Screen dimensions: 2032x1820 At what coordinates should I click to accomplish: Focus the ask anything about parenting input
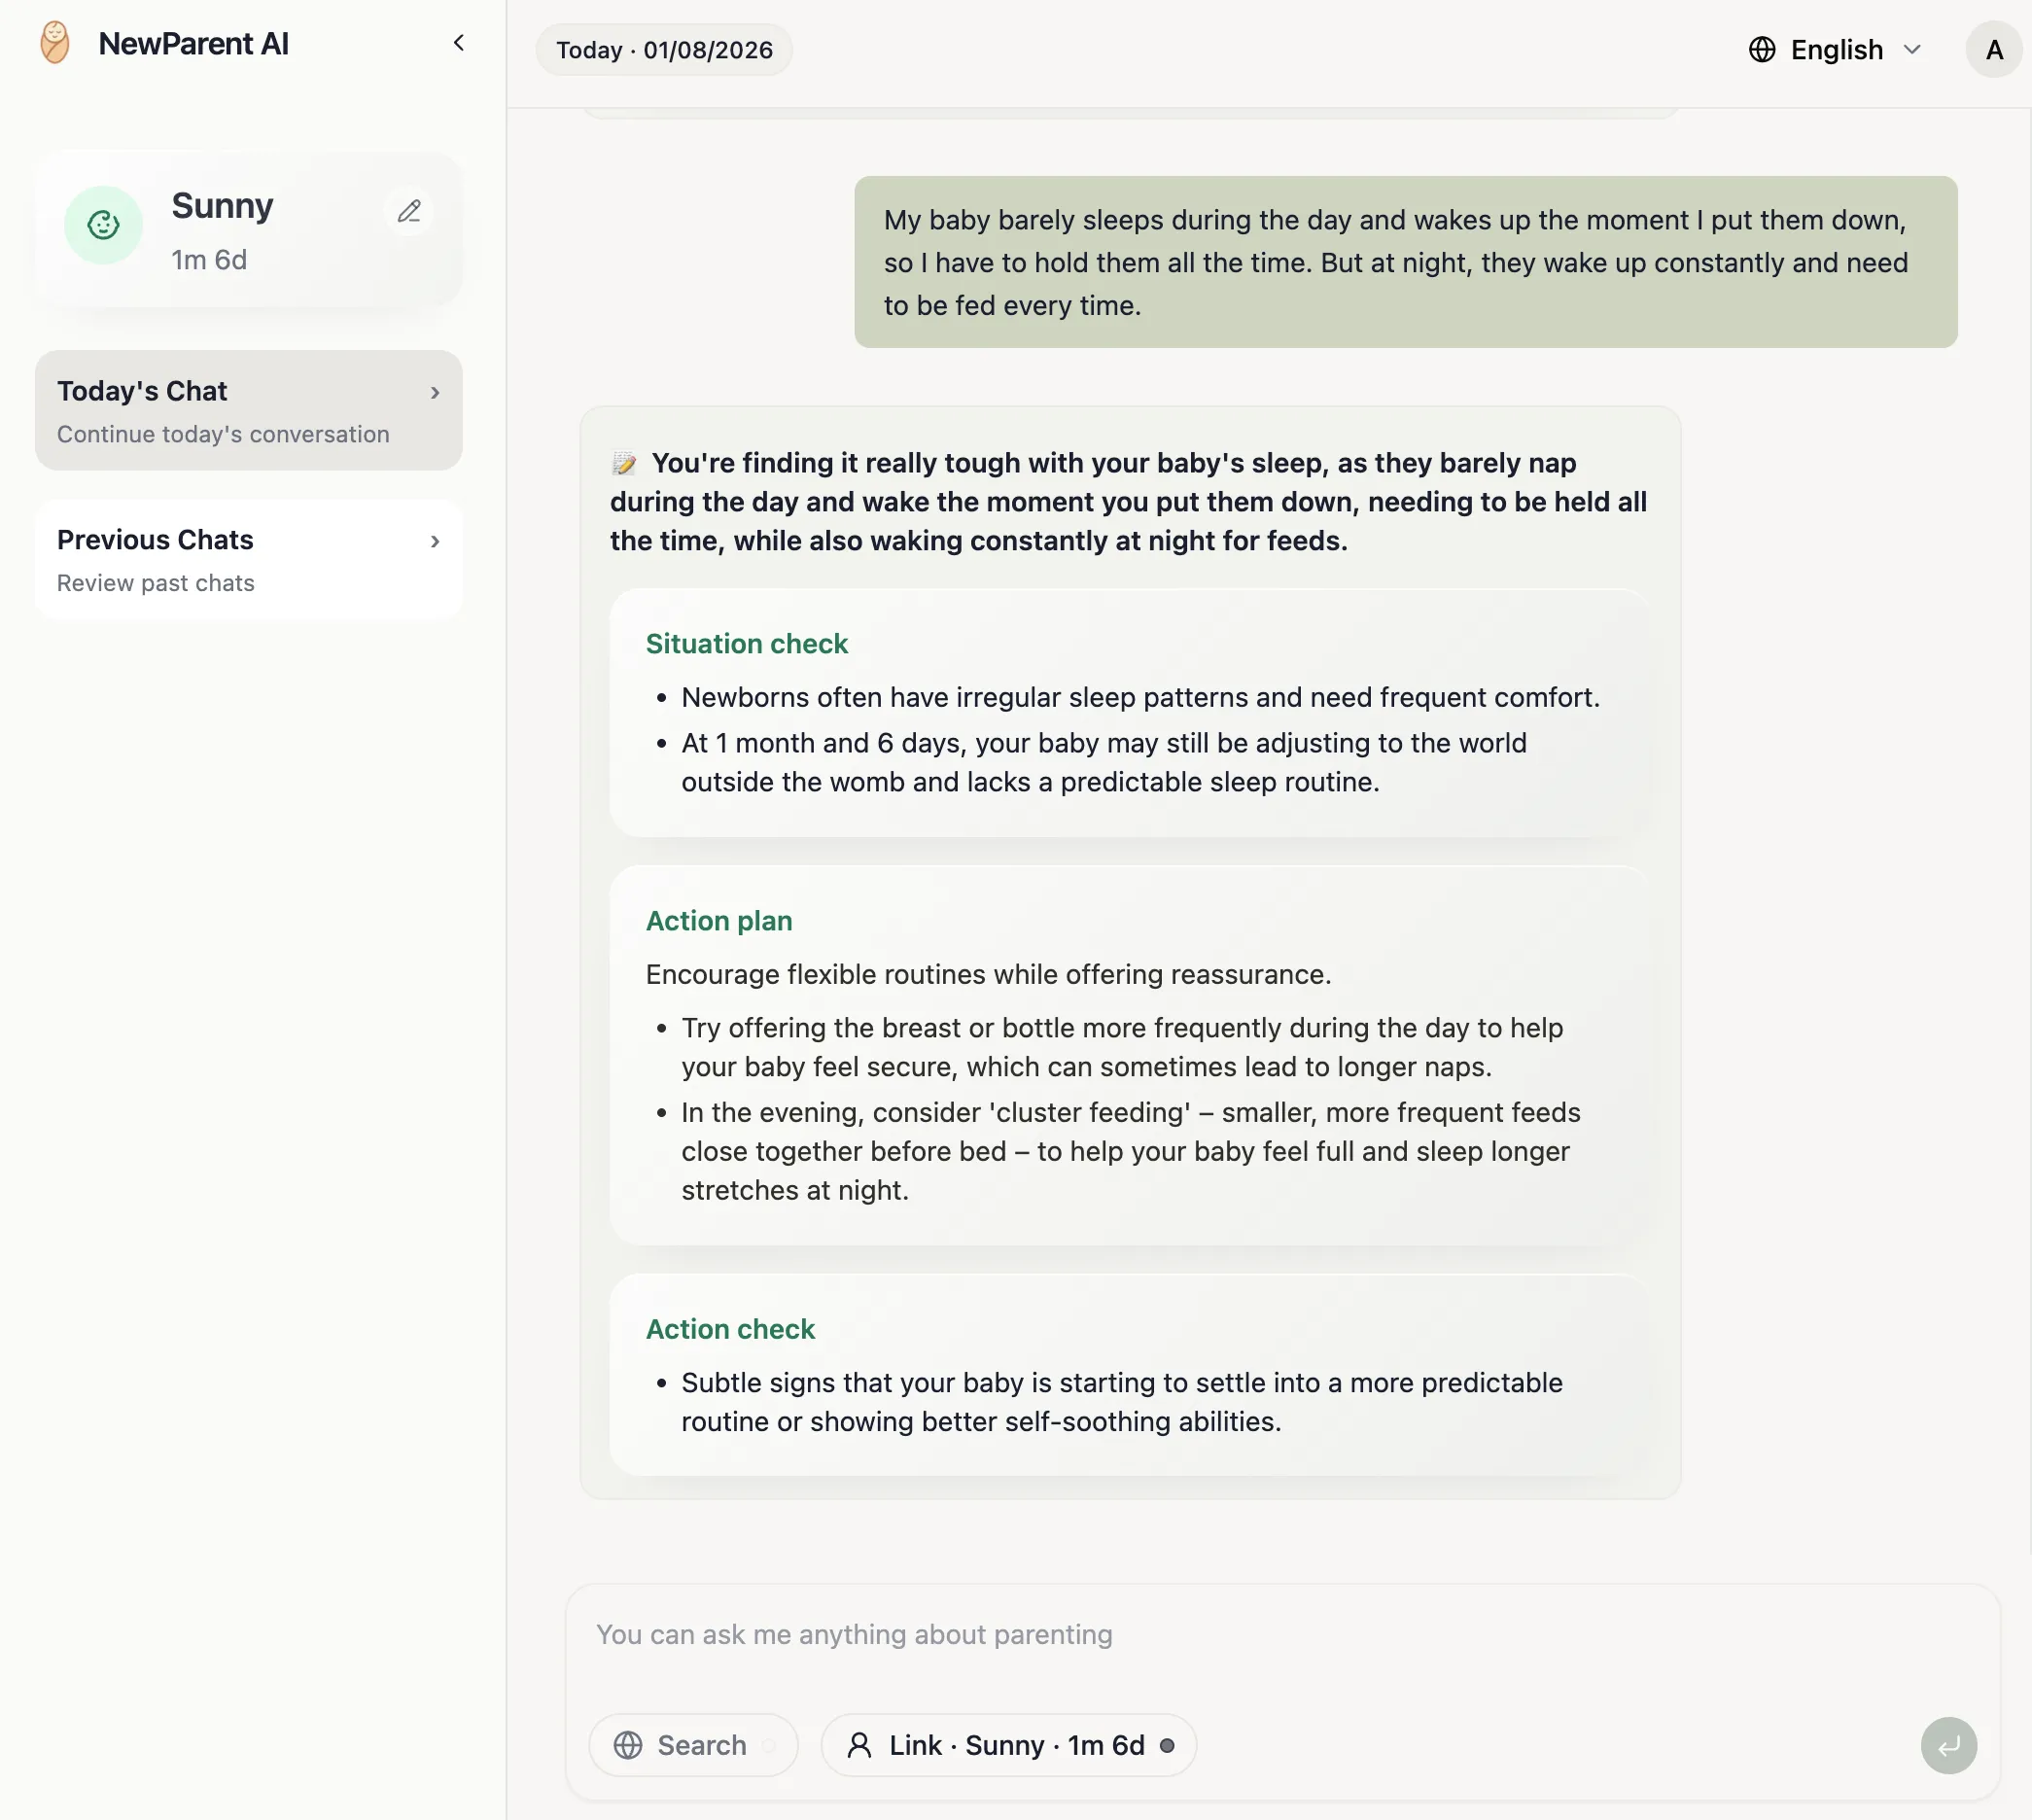(x=1281, y=1635)
